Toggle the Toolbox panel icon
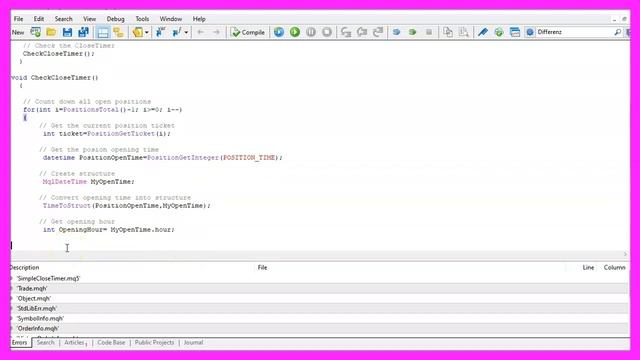Viewport: 640px width, 360px height. [x=103, y=32]
